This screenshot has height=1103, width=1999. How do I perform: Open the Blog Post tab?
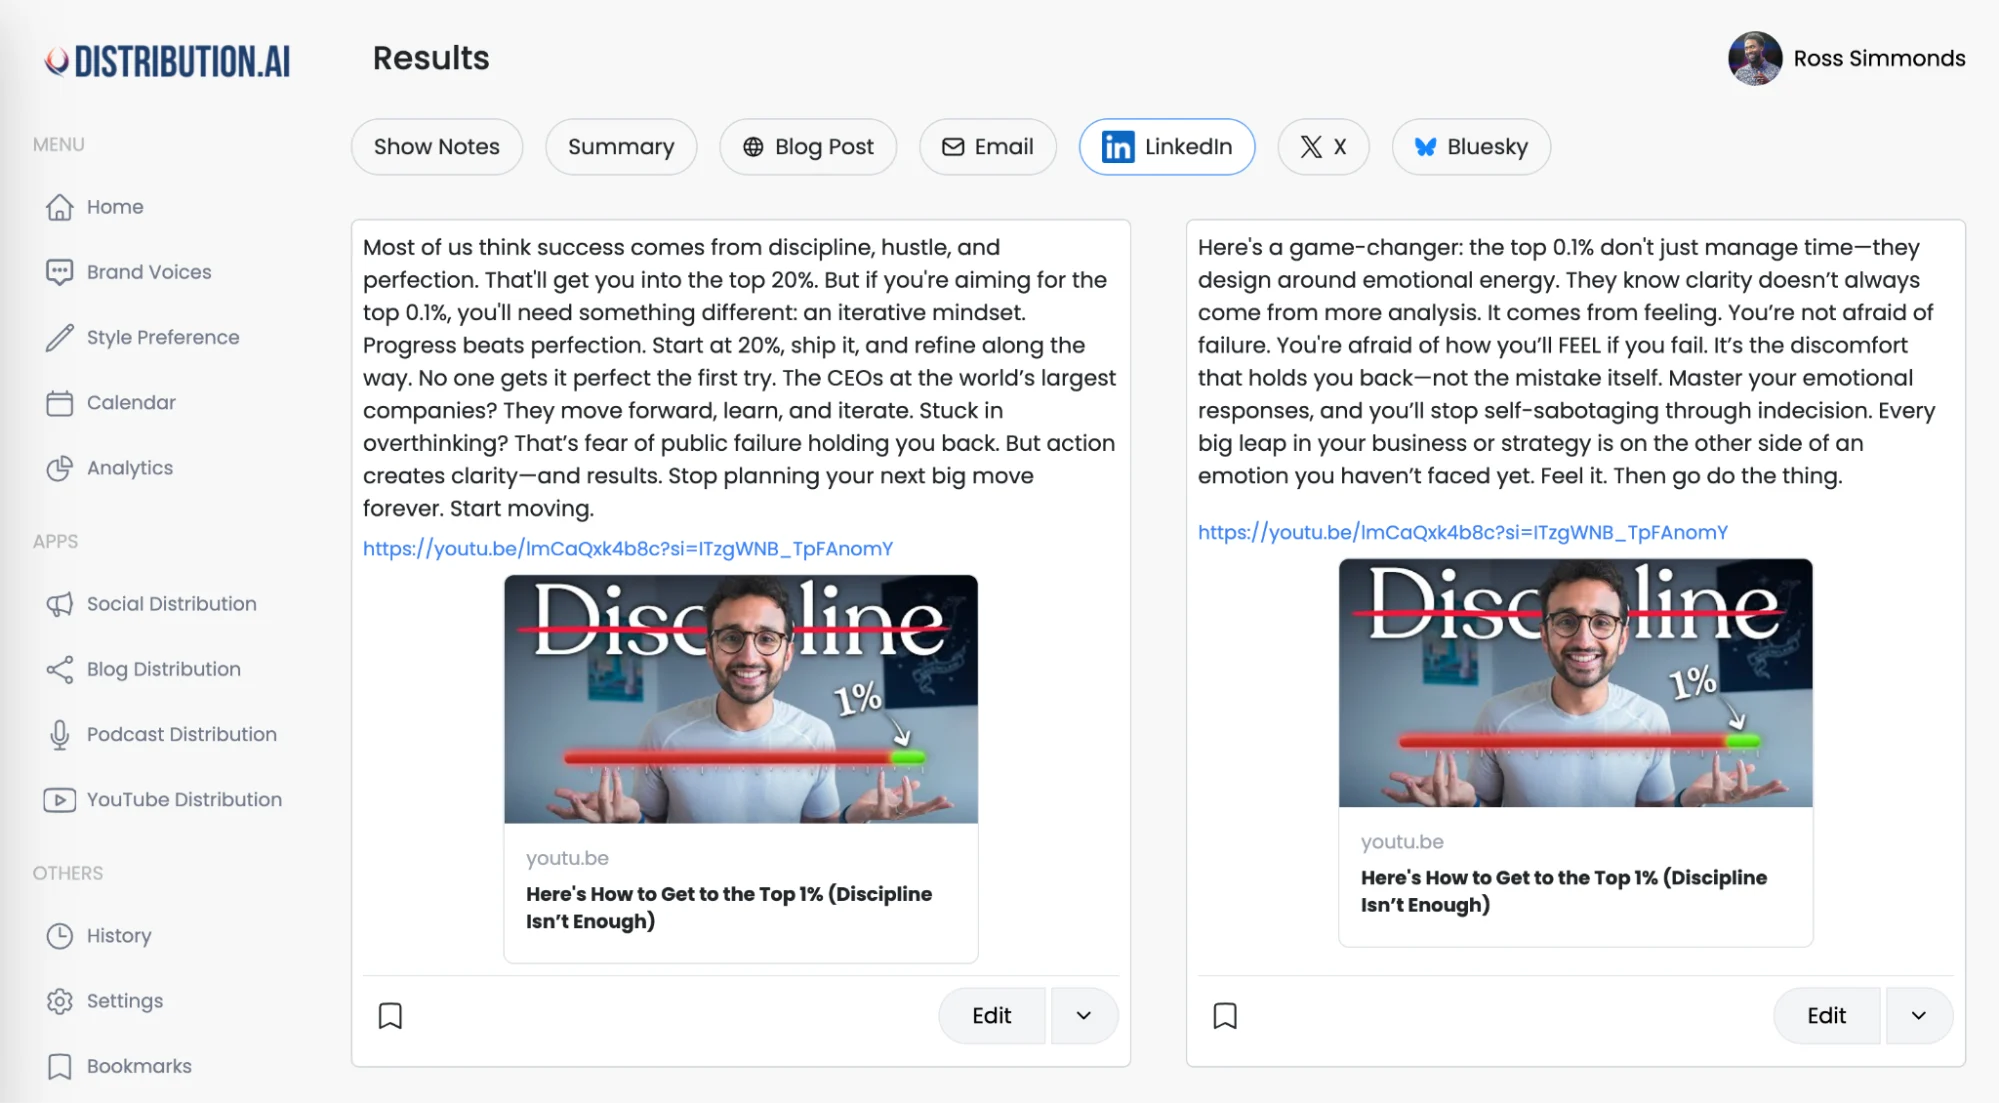808,147
